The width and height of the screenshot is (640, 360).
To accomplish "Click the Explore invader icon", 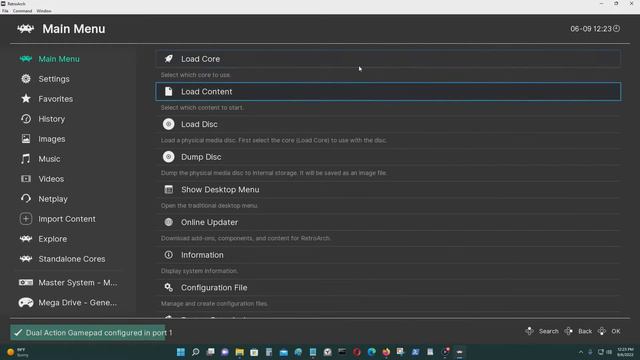I will [x=26, y=239].
